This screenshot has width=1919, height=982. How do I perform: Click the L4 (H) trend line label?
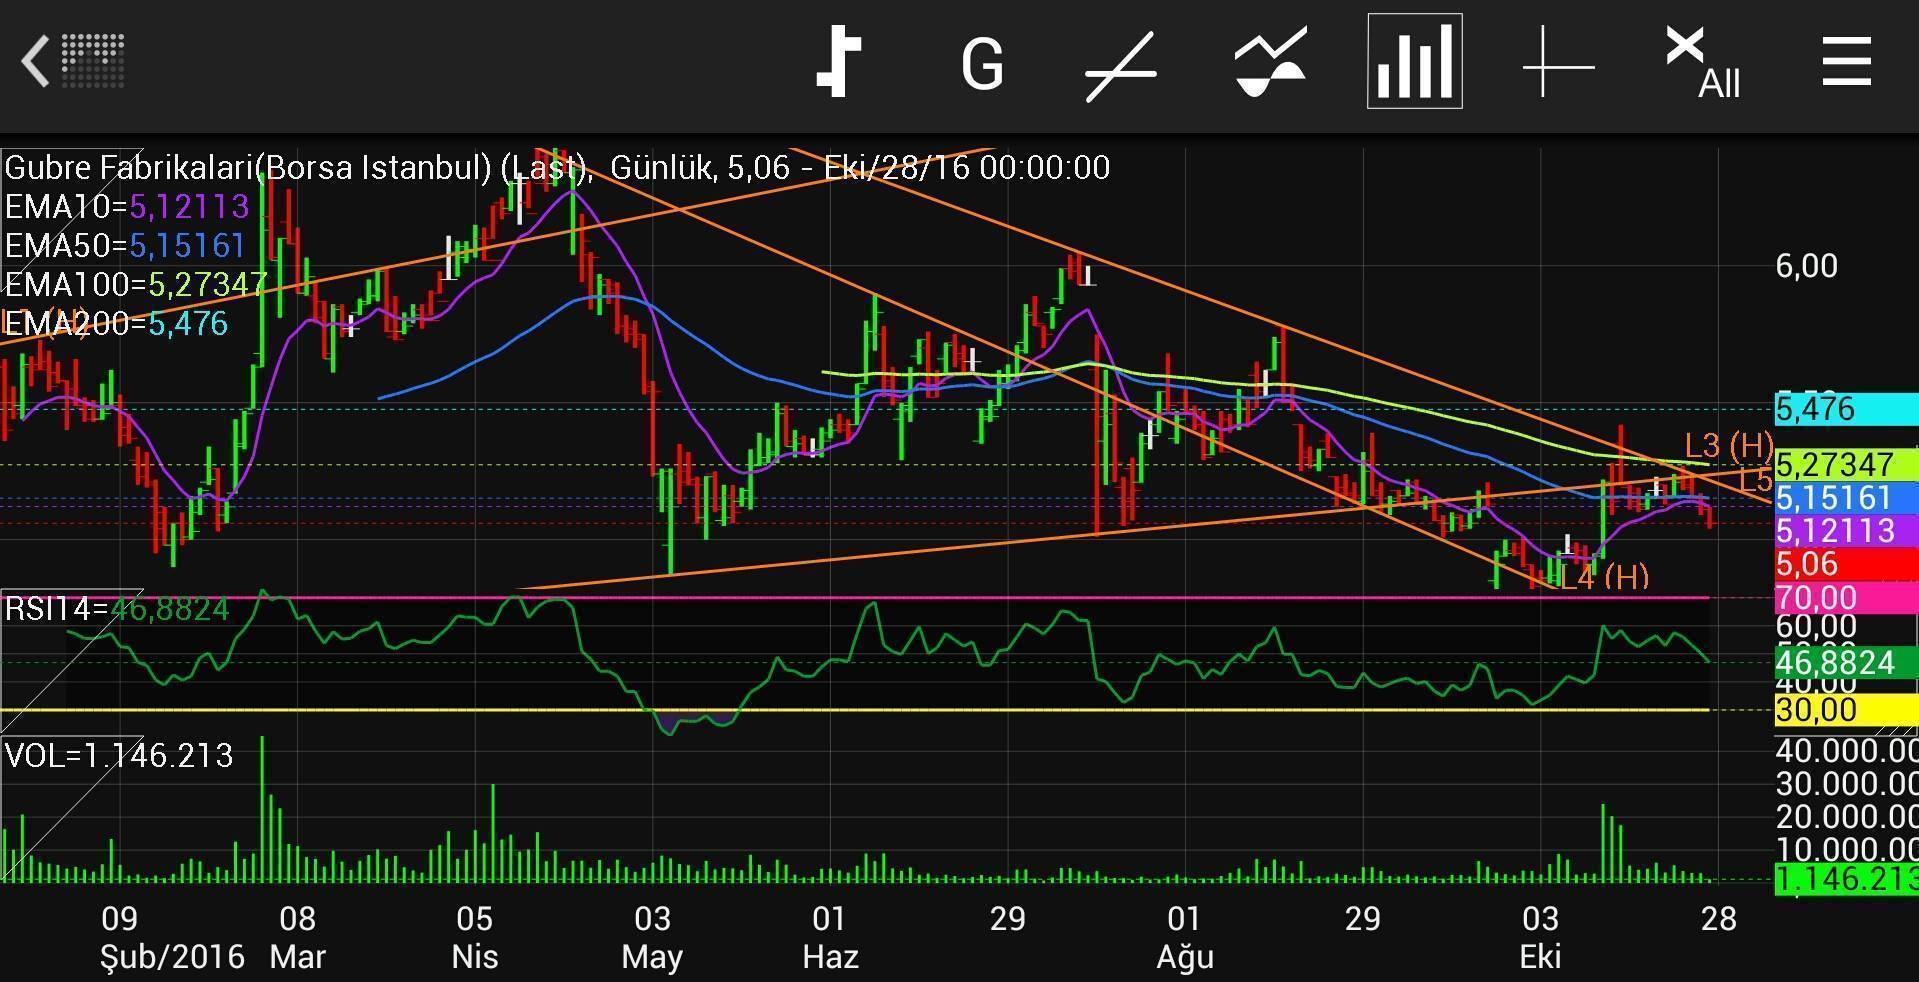pos(1603,577)
